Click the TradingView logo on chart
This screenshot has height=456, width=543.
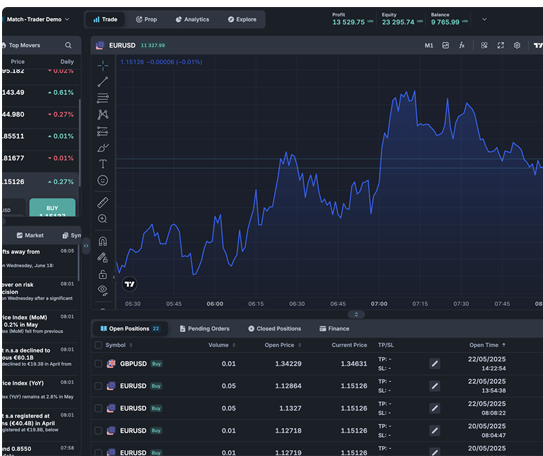point(130,284)
